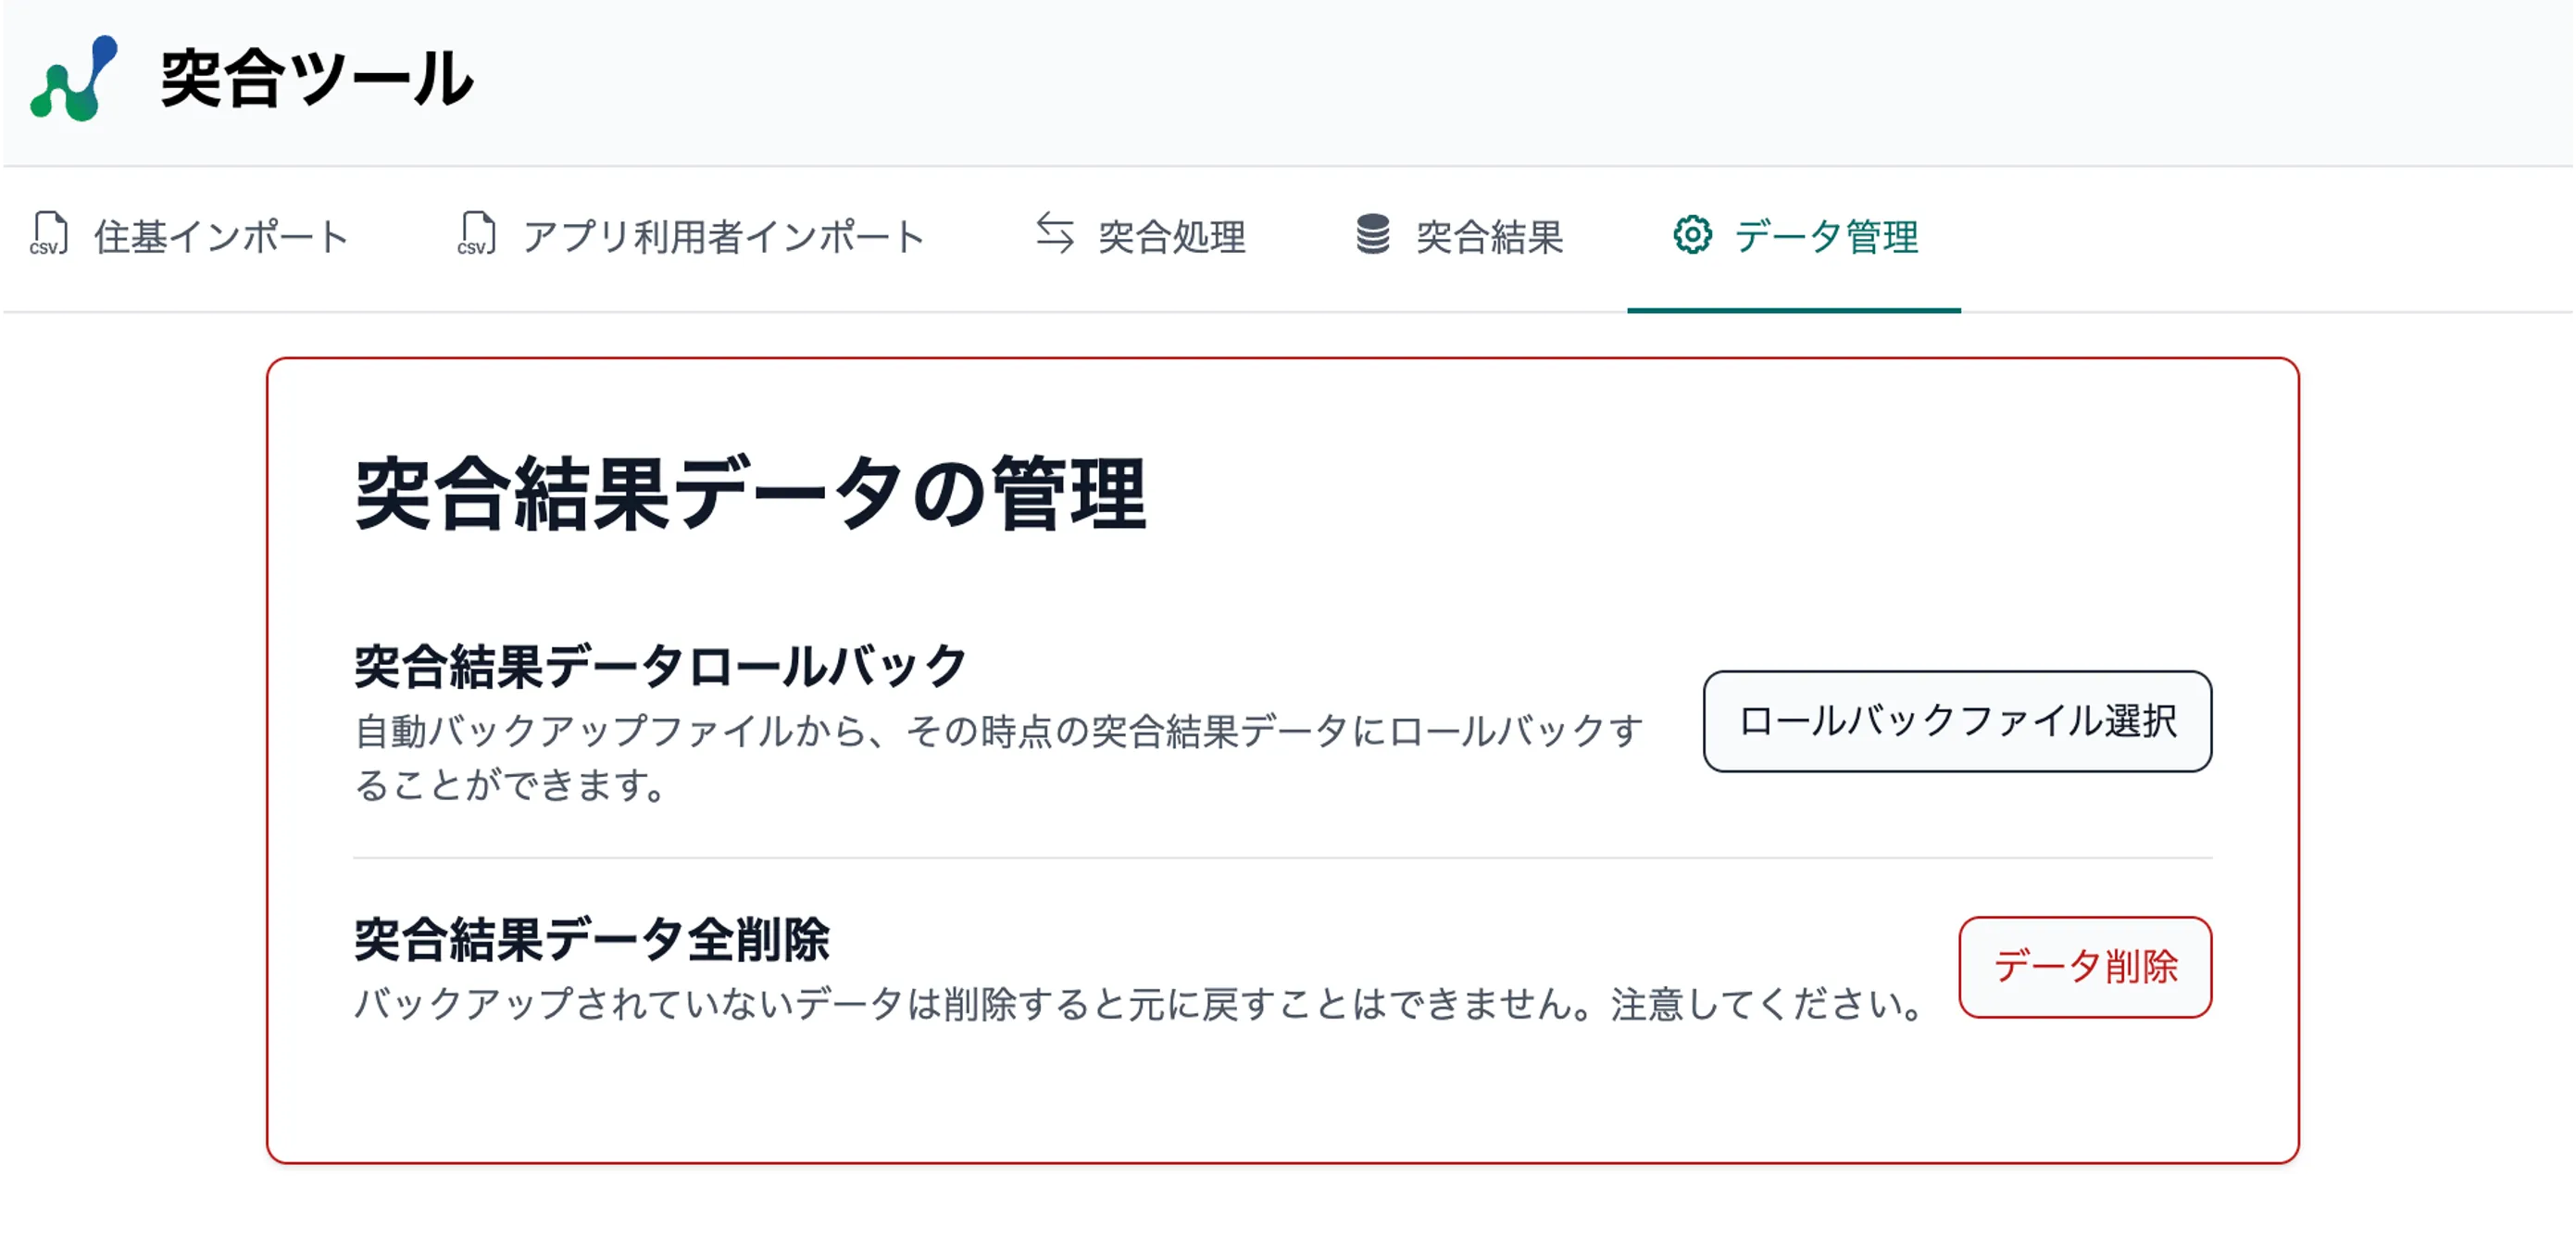Show the 突合結果 tab
Screen dimensions: 2576x1252
pyautogui.click(x=1489, y=237)
